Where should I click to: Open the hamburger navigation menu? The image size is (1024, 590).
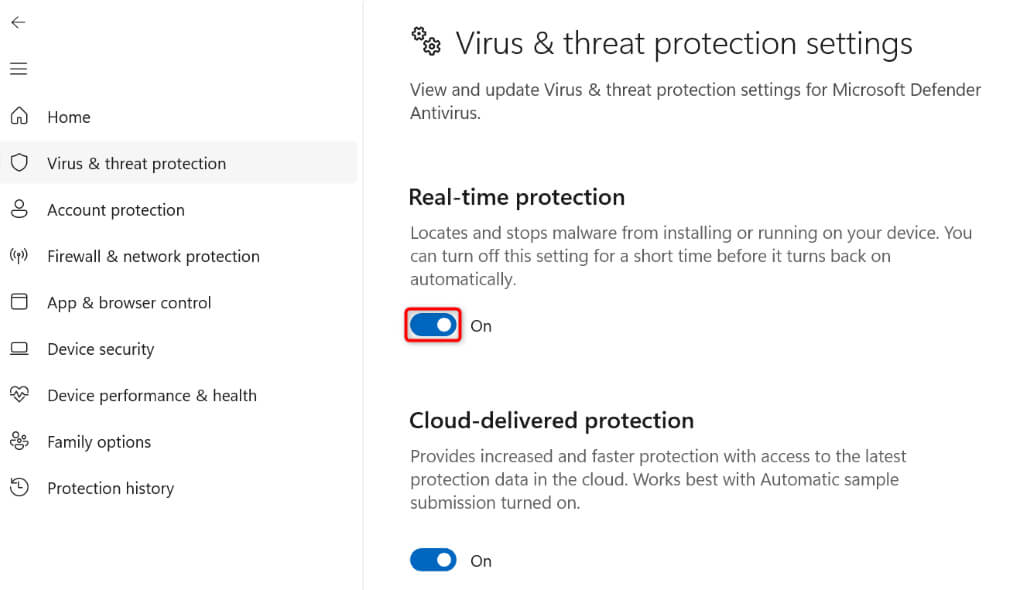(x=19, y=68)
